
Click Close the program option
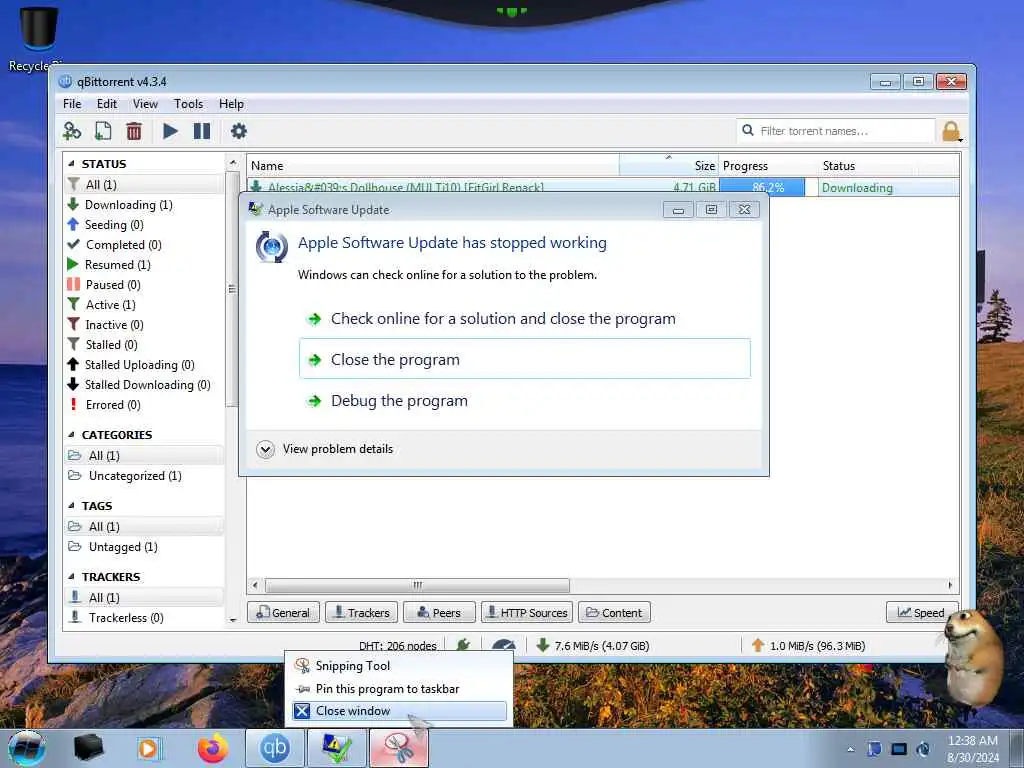(x=524, y=359)
